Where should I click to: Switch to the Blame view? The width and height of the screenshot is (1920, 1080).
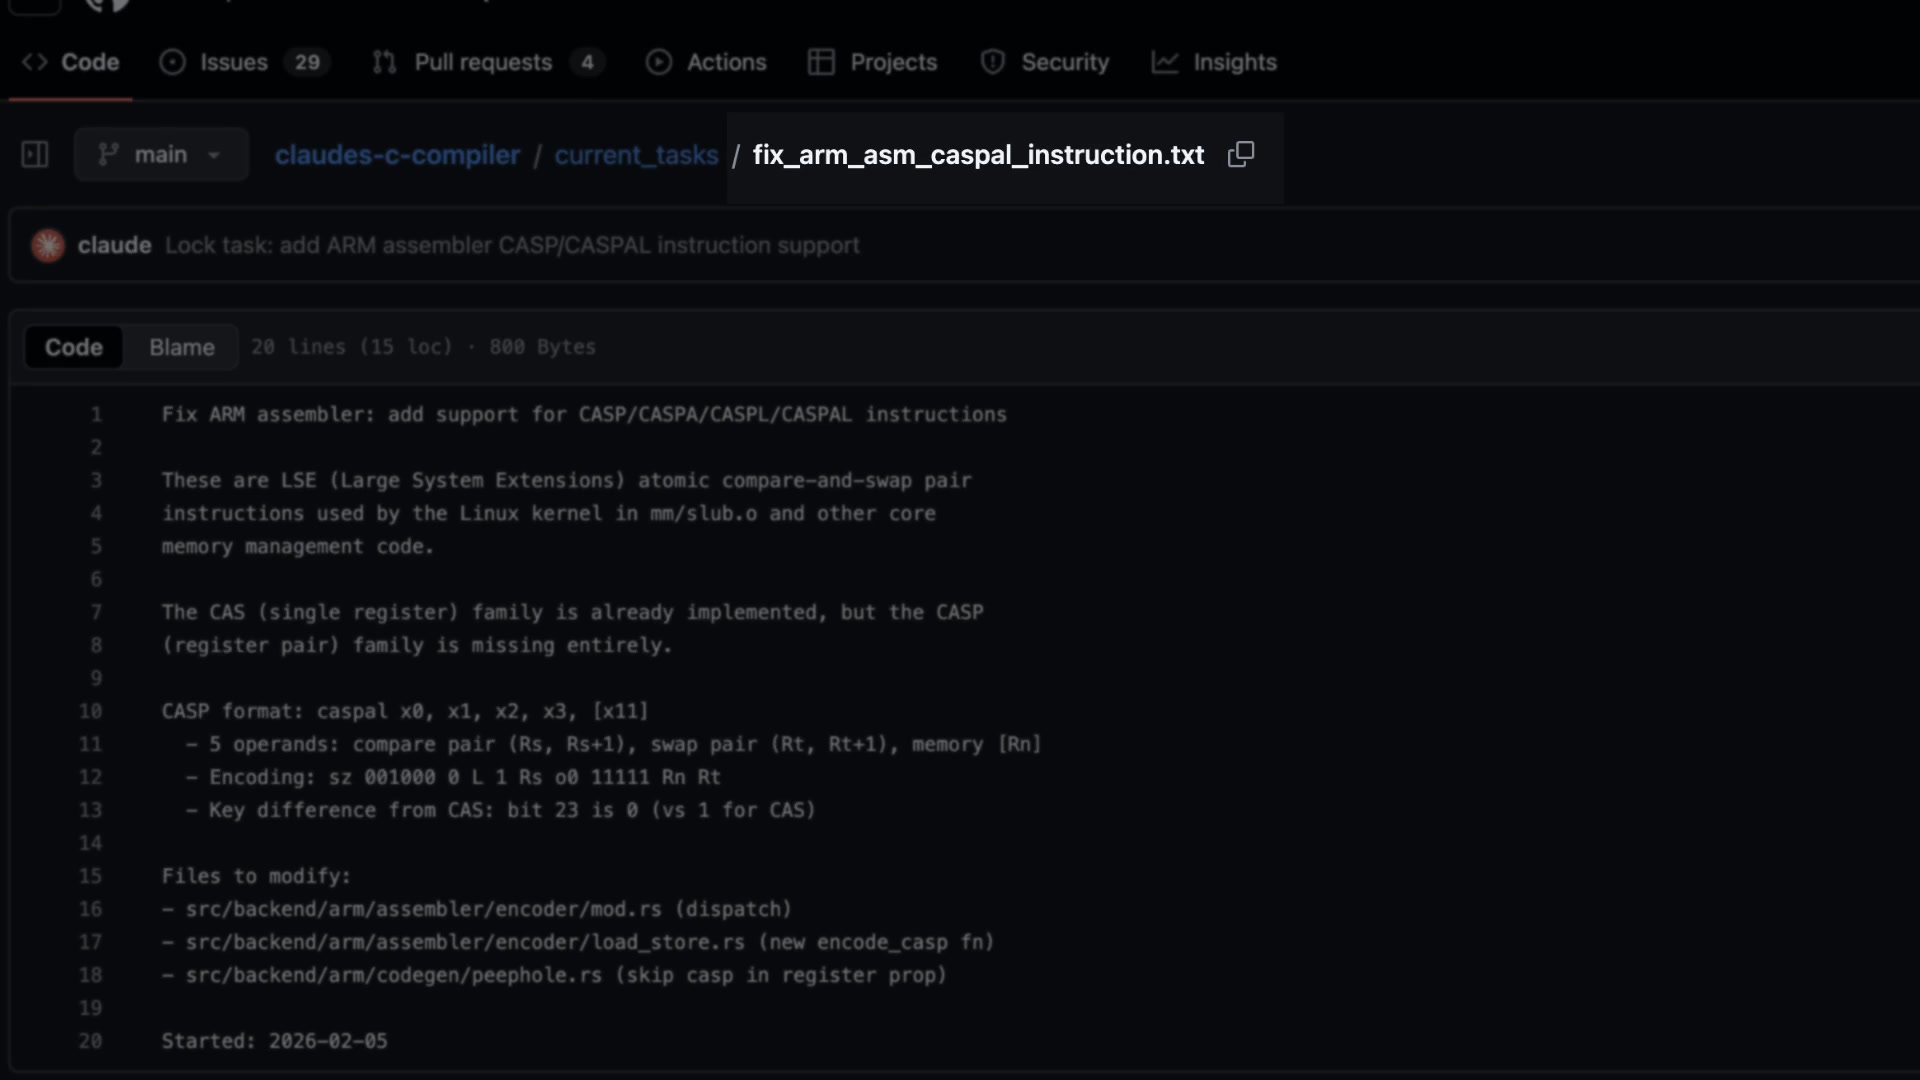pyautogui.click(x=182, y=347)
